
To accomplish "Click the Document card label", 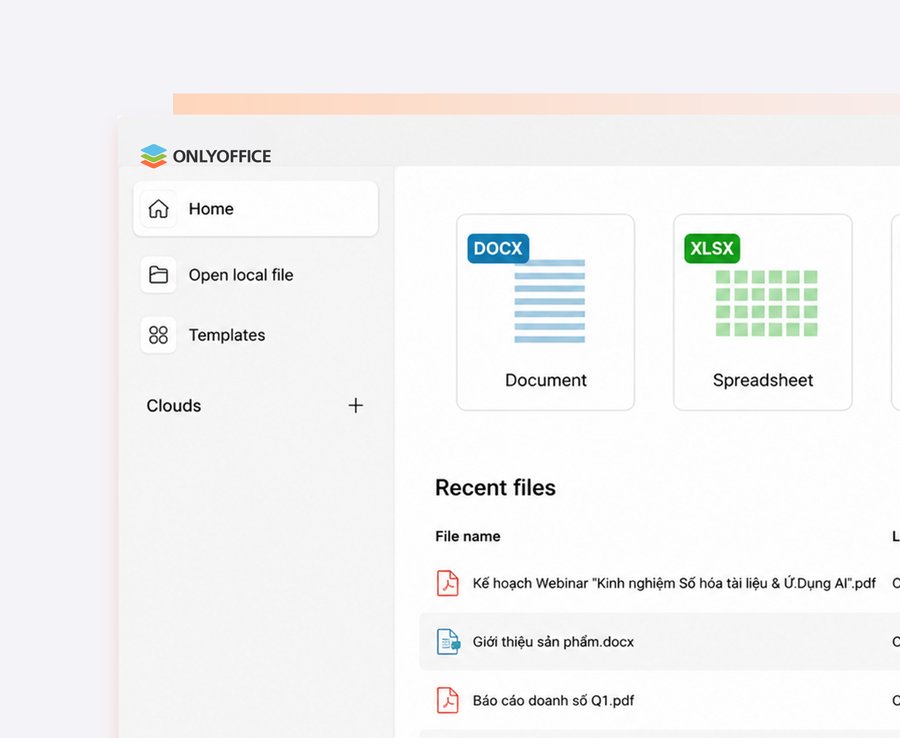I will [546, 380].
